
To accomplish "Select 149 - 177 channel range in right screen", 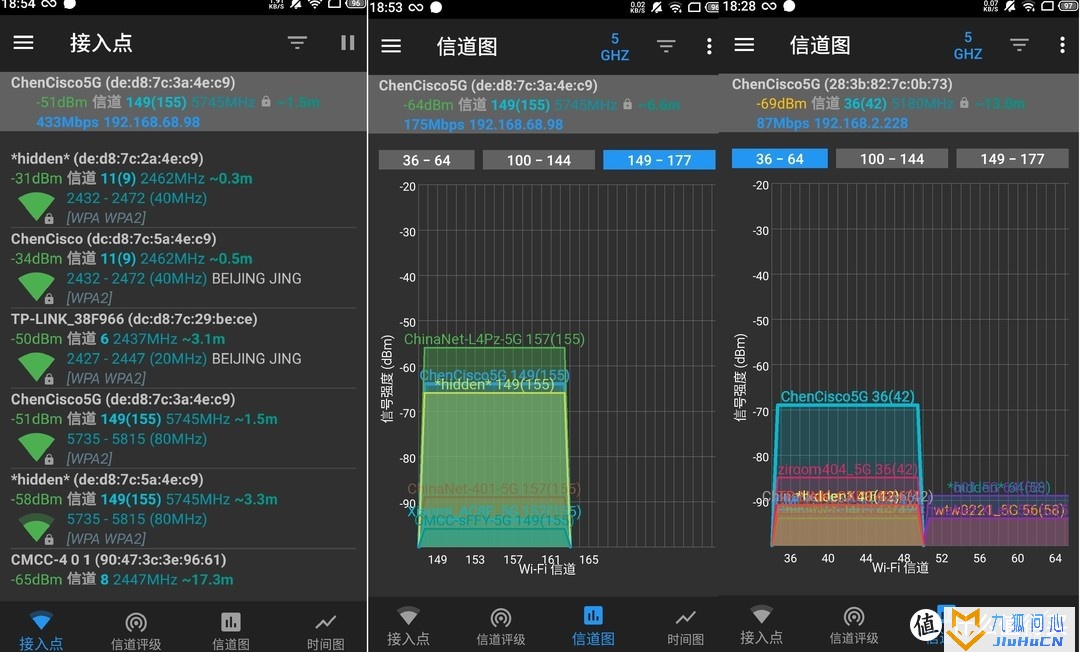I will [1012, 158].
